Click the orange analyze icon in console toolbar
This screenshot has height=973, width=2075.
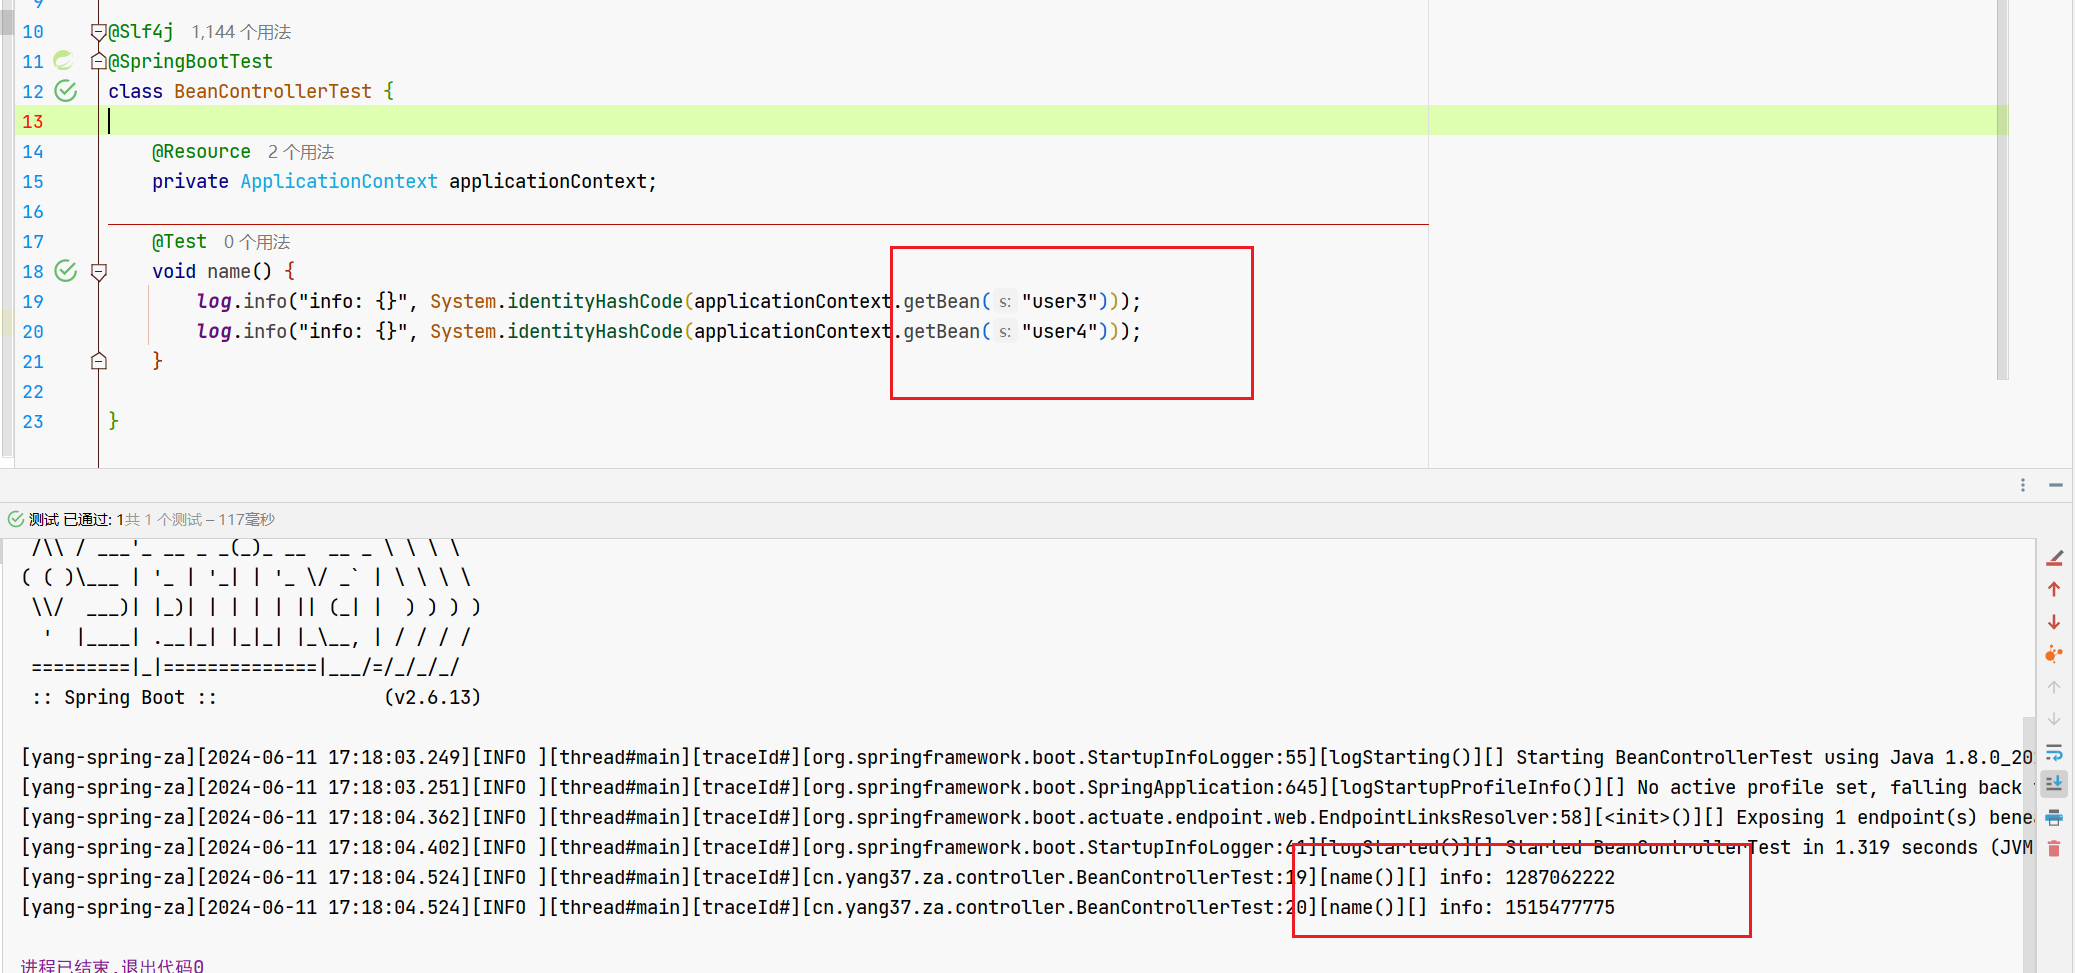[2054, 654]
